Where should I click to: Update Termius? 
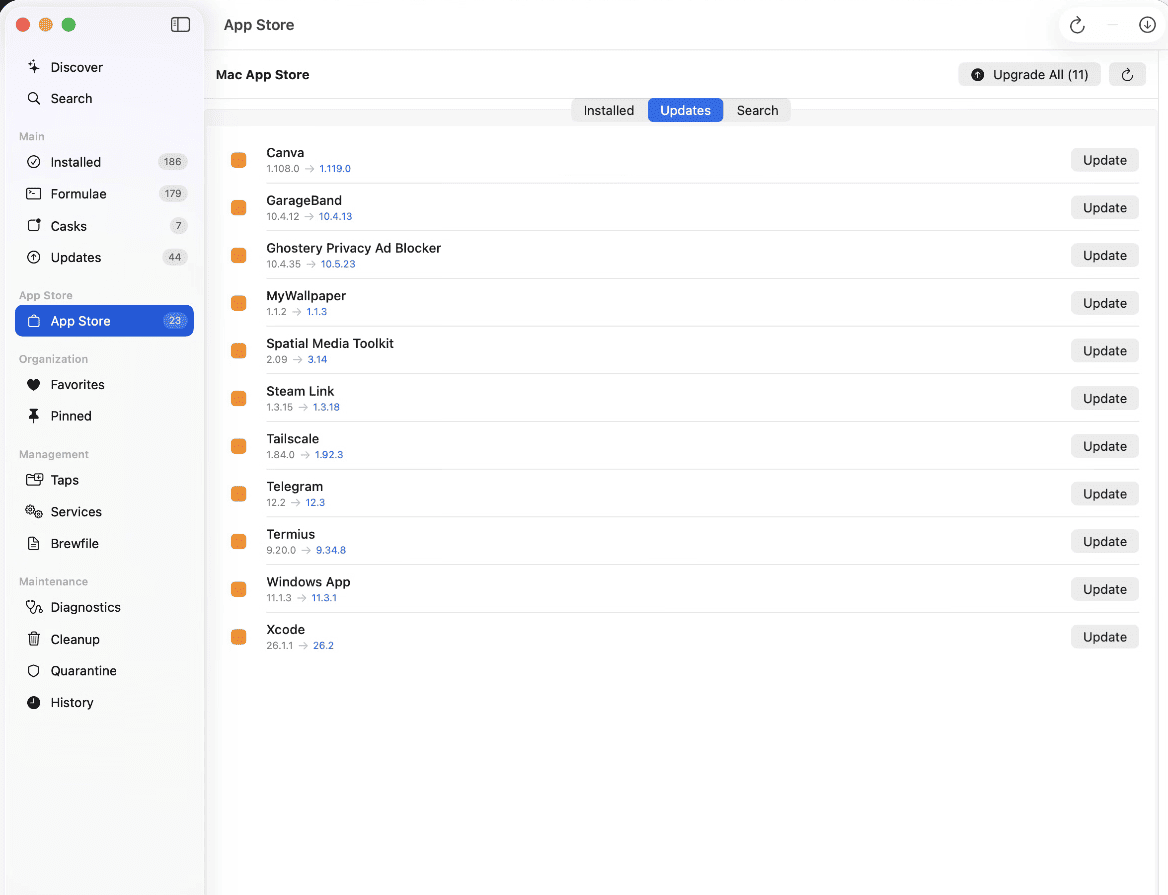pyautogui.click(x=1105, y=541)
